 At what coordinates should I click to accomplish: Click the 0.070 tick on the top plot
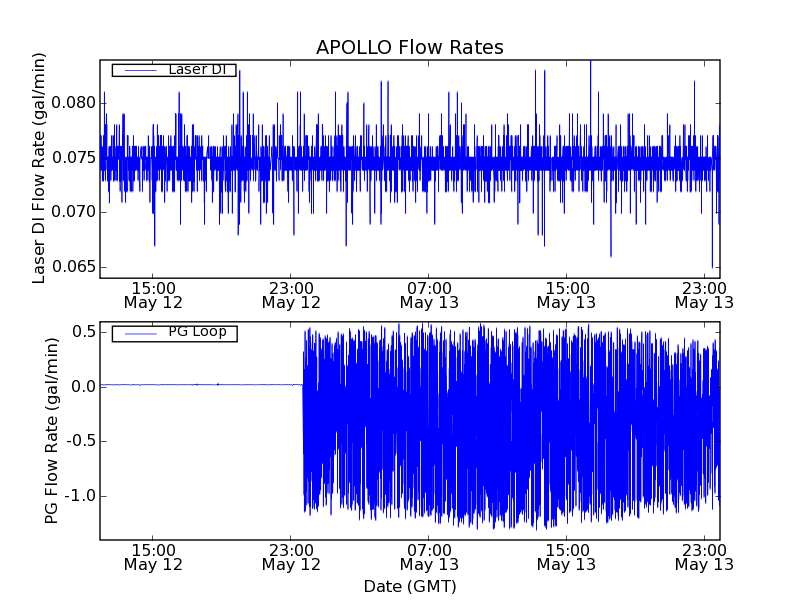point(73,212)
